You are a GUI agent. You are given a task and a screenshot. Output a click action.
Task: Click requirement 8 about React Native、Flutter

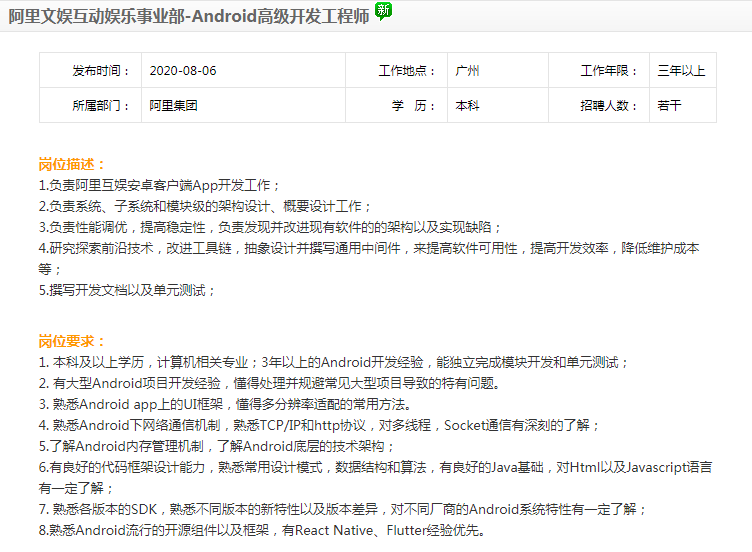[x=262, y=530]
